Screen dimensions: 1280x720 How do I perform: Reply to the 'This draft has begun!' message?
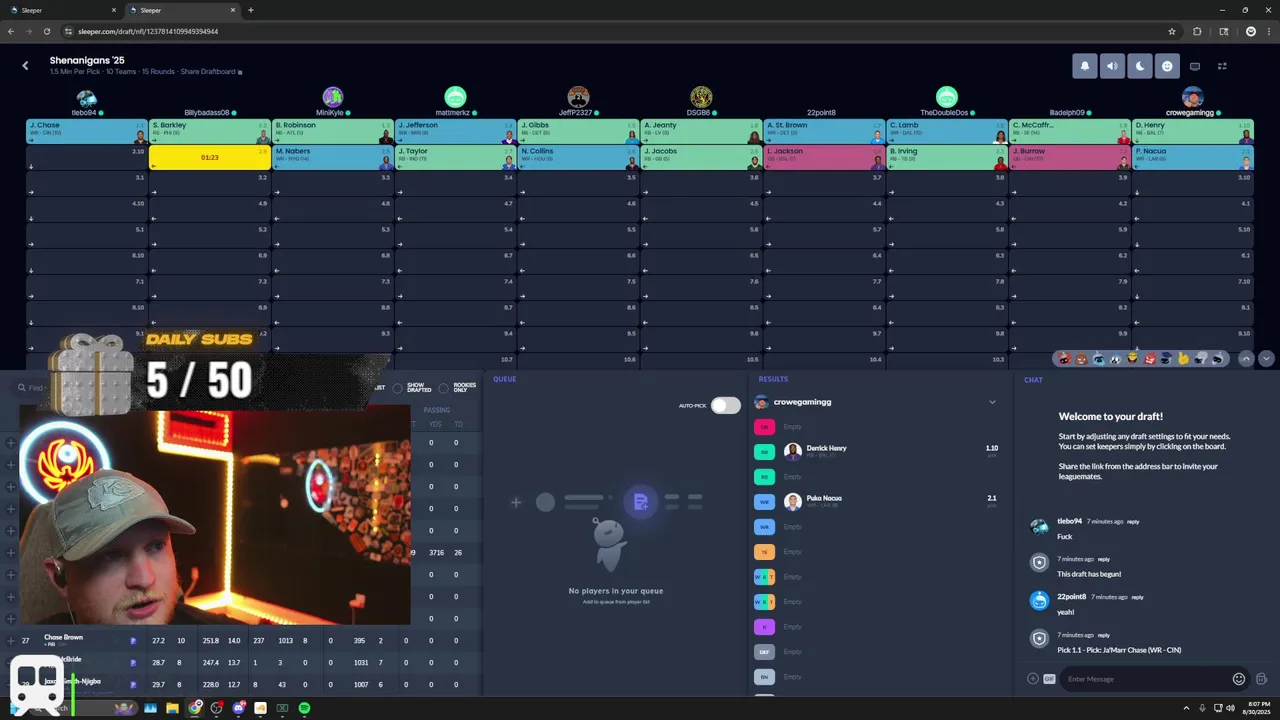coord(1104,559)
